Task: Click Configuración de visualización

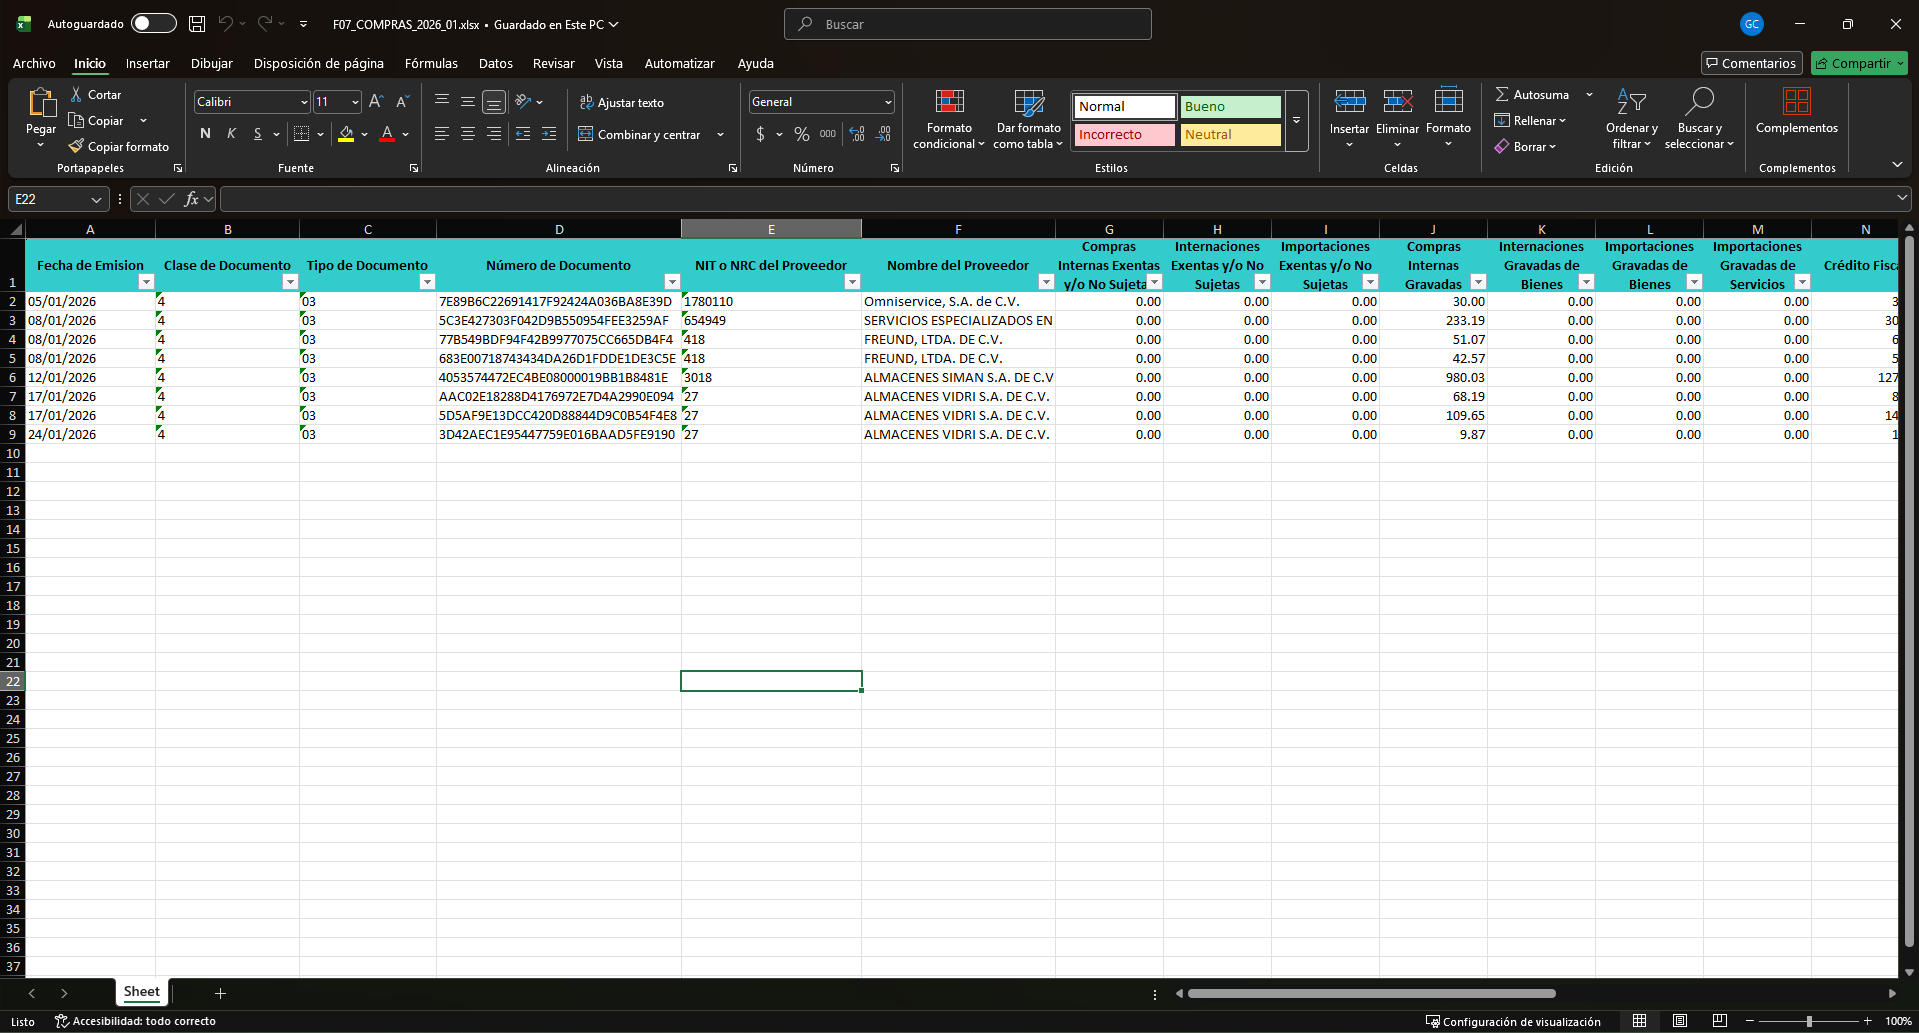Action: (1513, 1021)
